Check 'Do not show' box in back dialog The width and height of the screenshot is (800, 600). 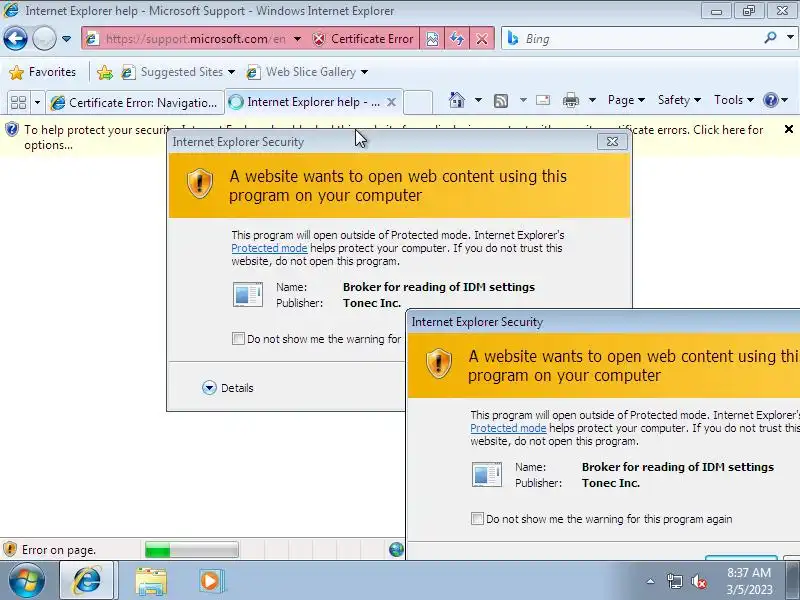(238, 339)
